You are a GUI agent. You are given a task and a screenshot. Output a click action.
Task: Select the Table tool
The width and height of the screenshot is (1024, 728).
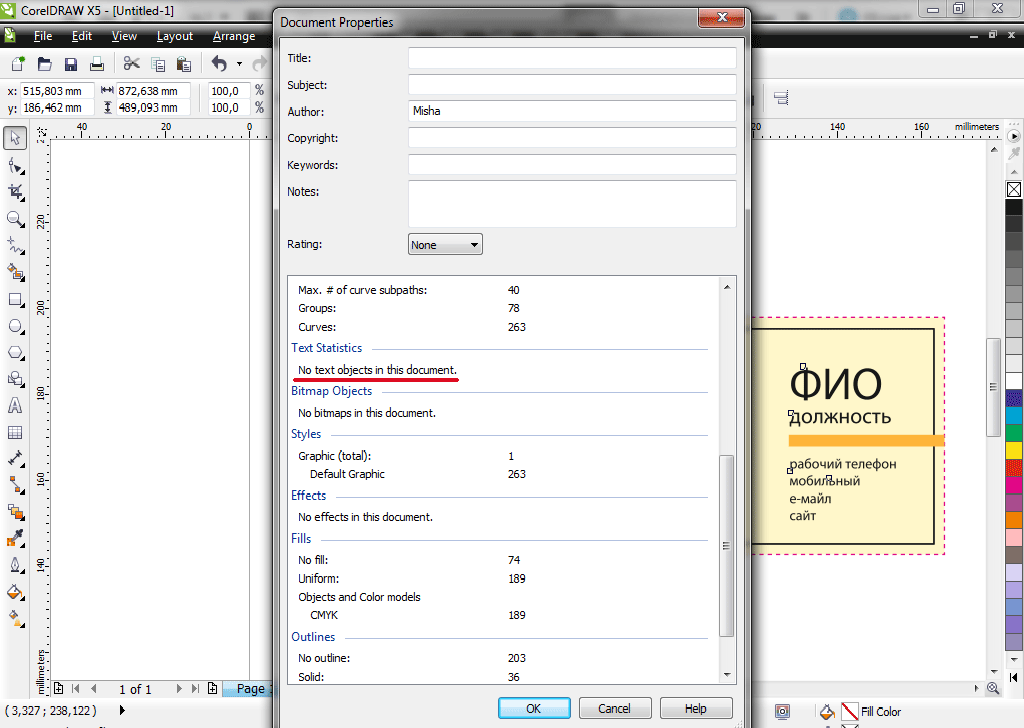pyautogui.click(x=15, y=433)
